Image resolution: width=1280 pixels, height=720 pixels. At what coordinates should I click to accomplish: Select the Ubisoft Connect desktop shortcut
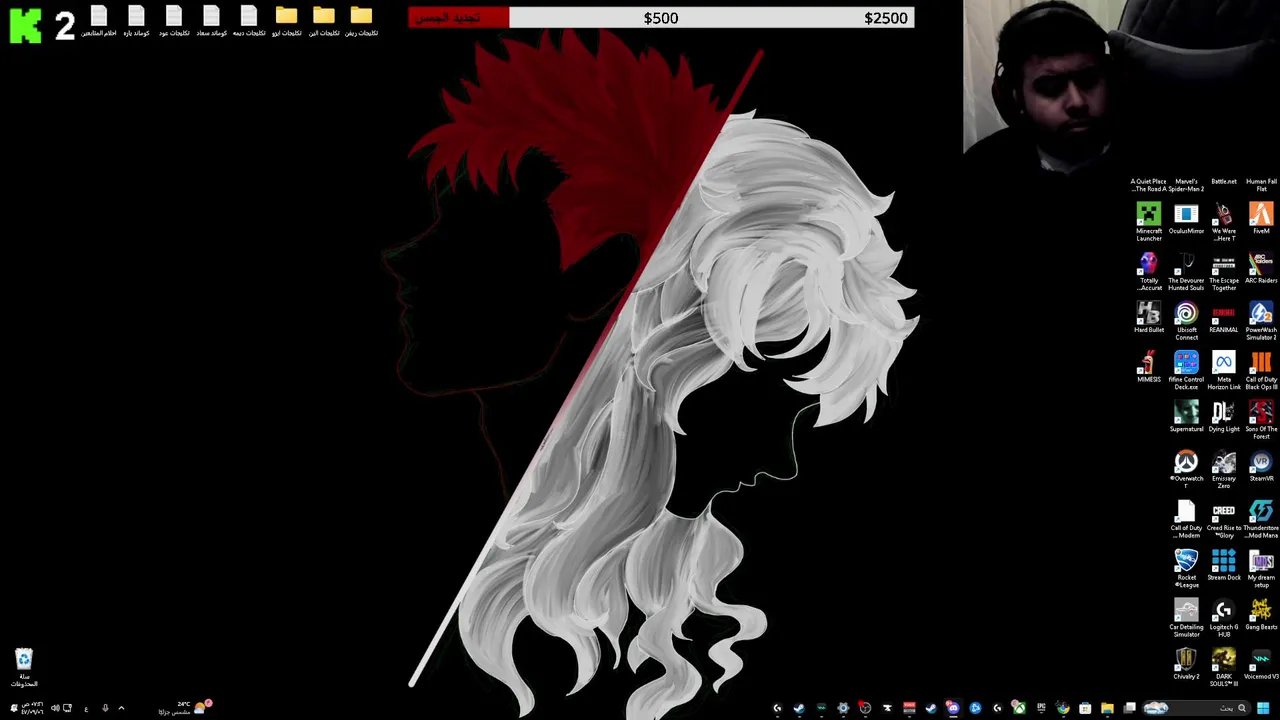[x=1186, y=321]
